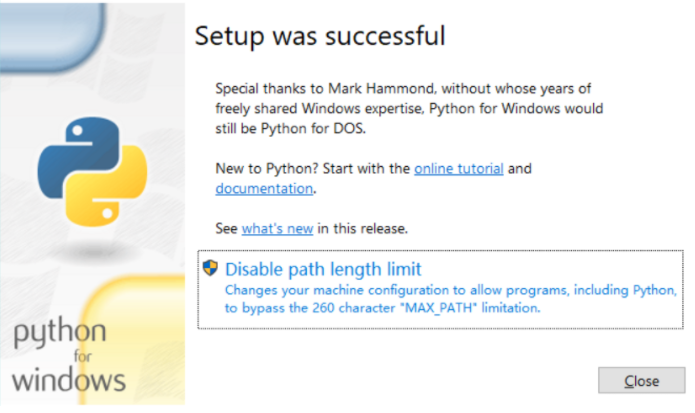
Task: Click the word python in sidebar wordmark
Action: pyautogui.click(x=60, y=332)
